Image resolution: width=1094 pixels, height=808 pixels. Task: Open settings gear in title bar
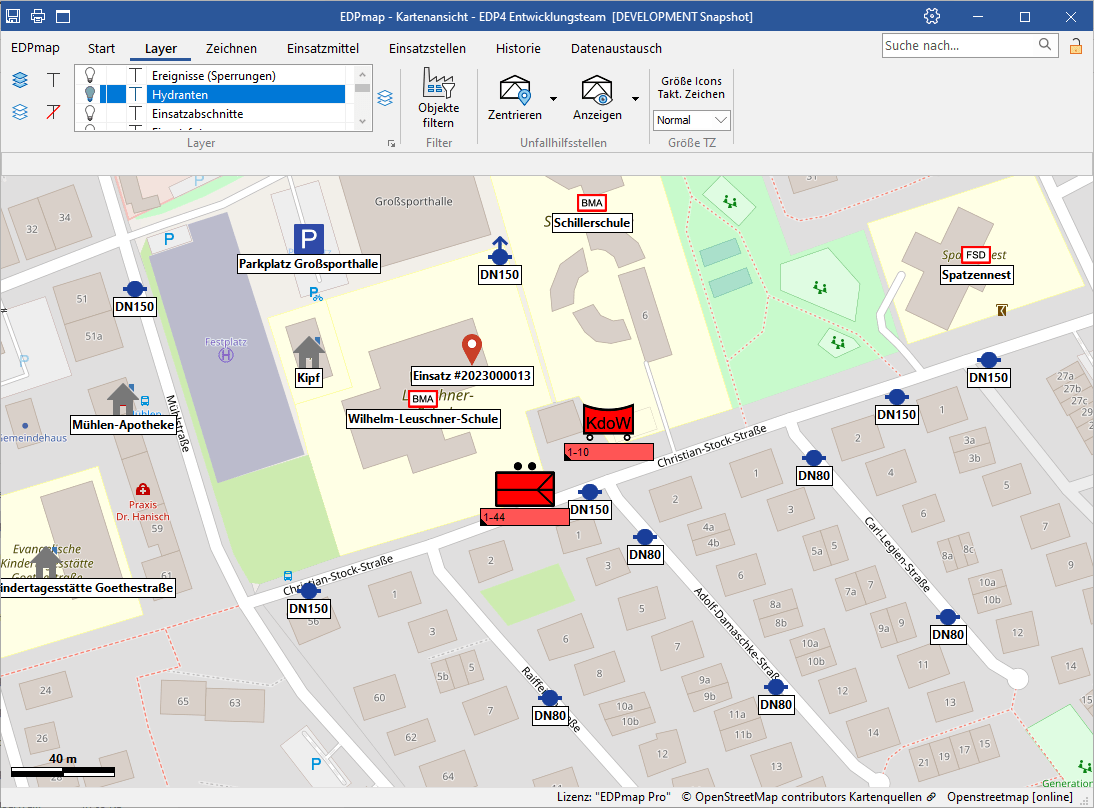pos(931,16)
